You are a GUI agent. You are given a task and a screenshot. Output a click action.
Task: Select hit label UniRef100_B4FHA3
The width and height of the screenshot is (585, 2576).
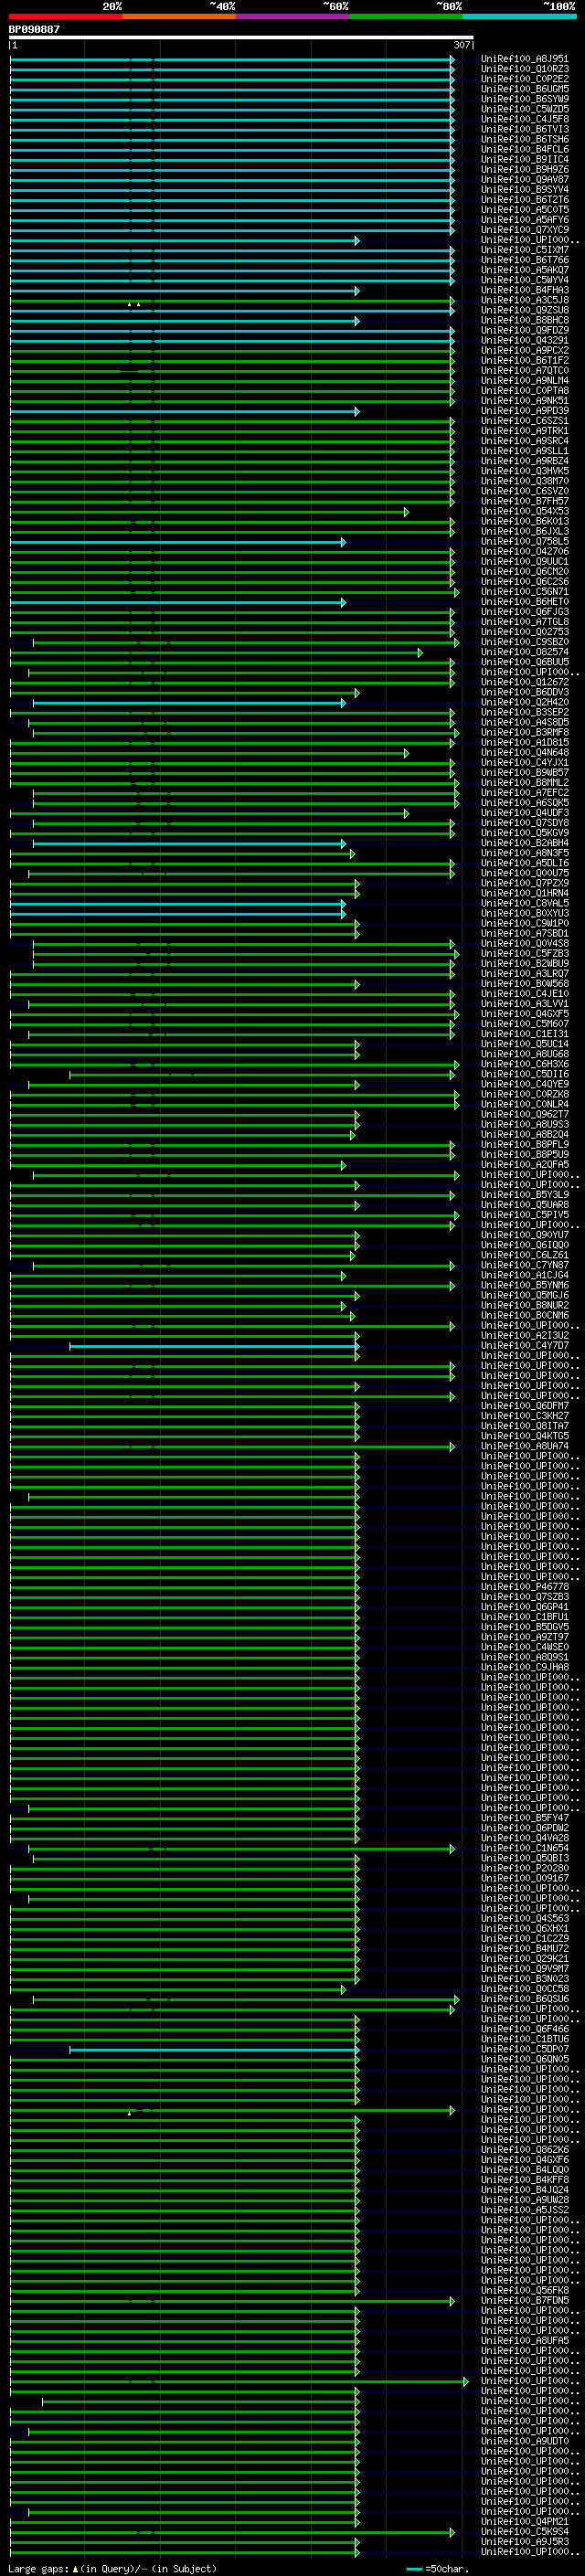pyautogui.click(x=525, y=290)
